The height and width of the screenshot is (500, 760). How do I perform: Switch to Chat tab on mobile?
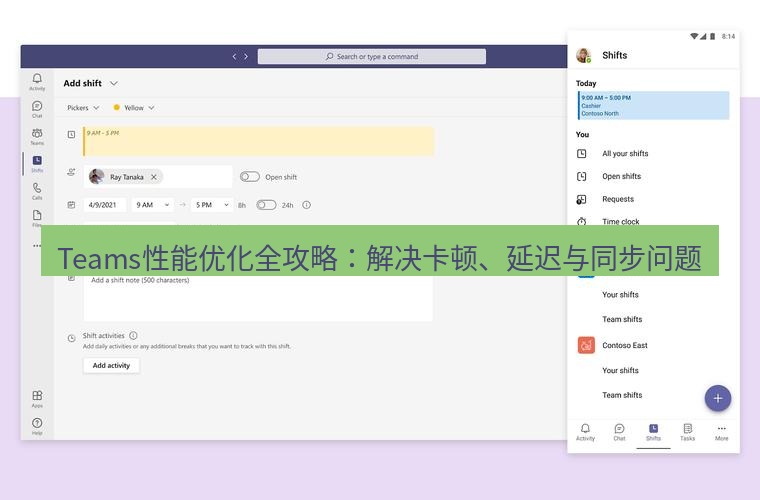pos(619,432)
